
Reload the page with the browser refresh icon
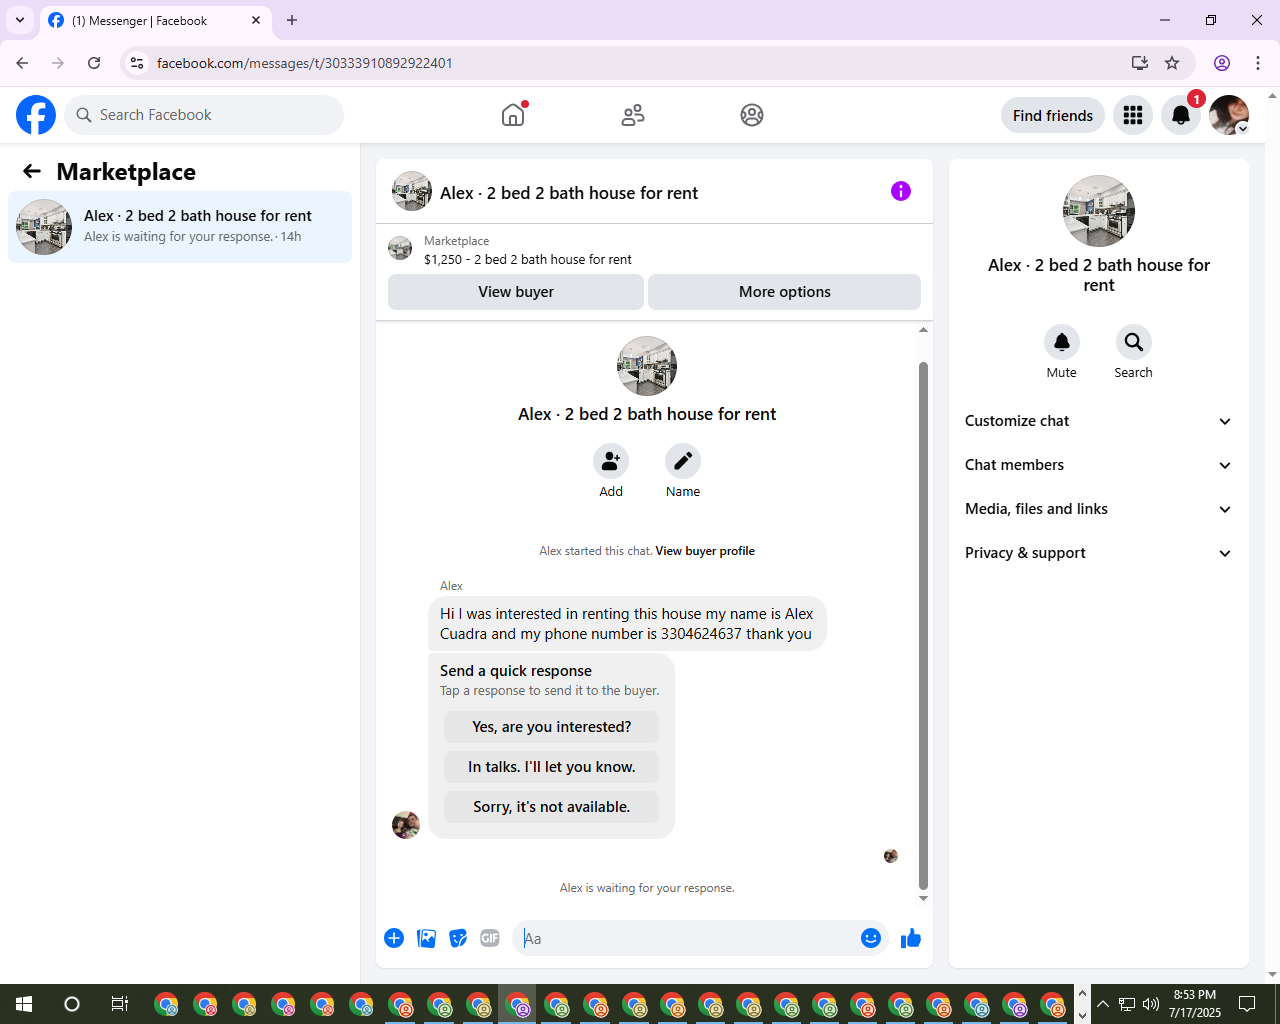[94, 63]
